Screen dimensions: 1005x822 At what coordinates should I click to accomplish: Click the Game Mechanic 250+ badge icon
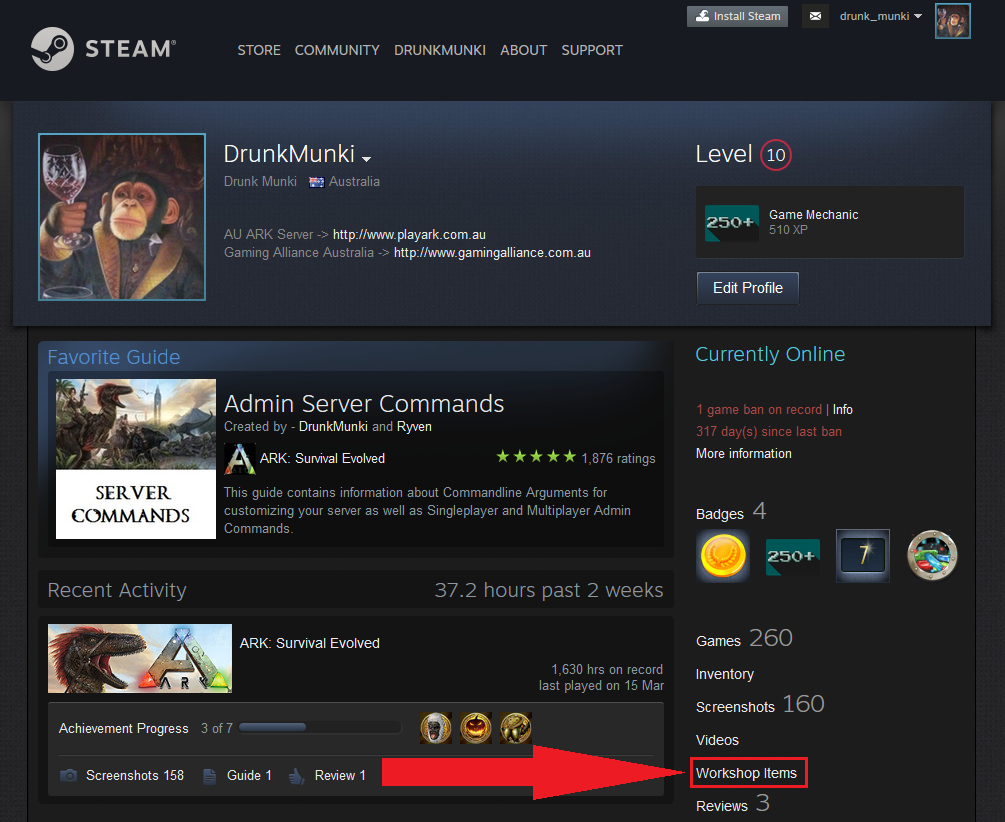tap(731, 222)
